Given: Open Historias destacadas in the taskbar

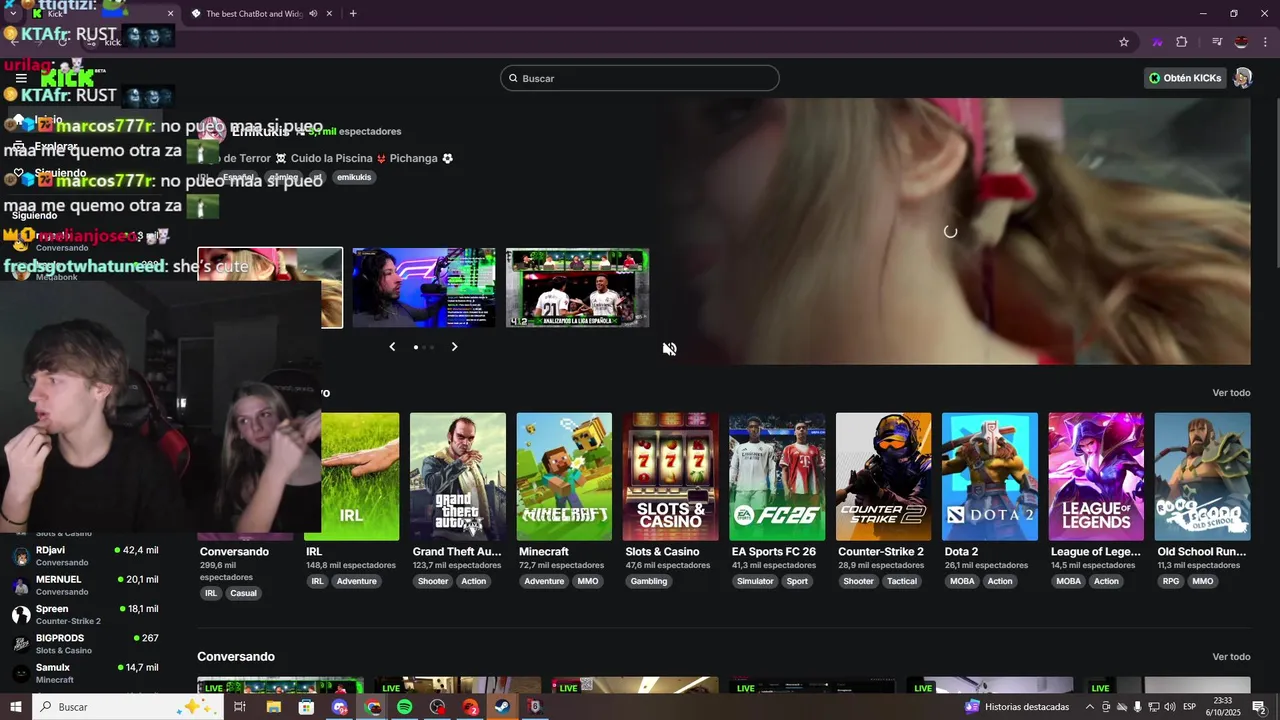Looking at the screenshot, I should pyautogui.click(x=1017, y=707).
